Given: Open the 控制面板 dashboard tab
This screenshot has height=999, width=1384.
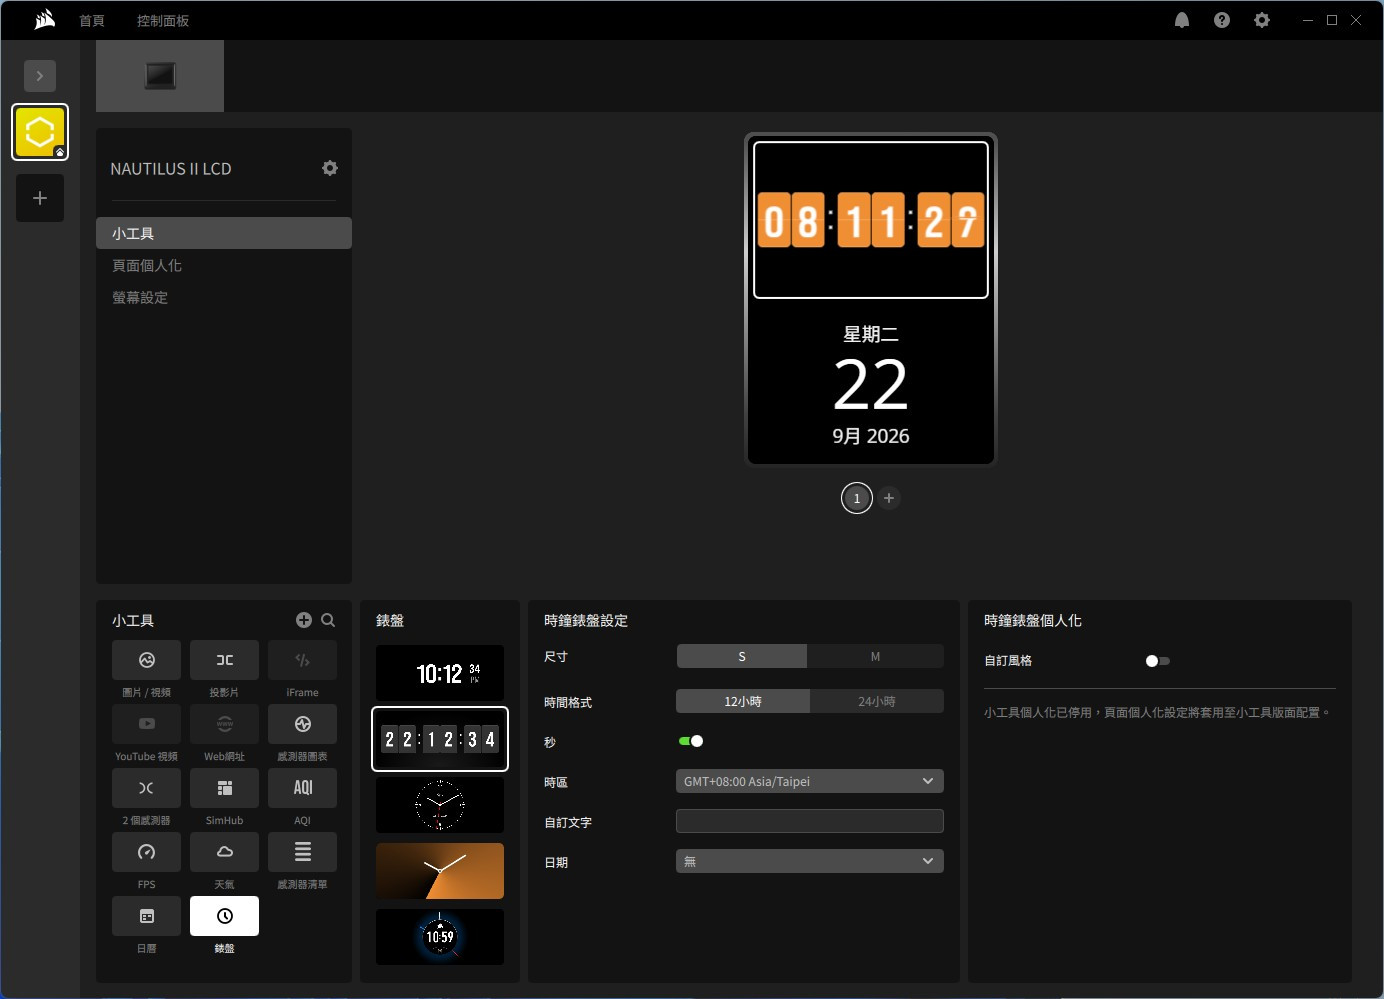Looking at the screenshot, I should pos(163,20).
